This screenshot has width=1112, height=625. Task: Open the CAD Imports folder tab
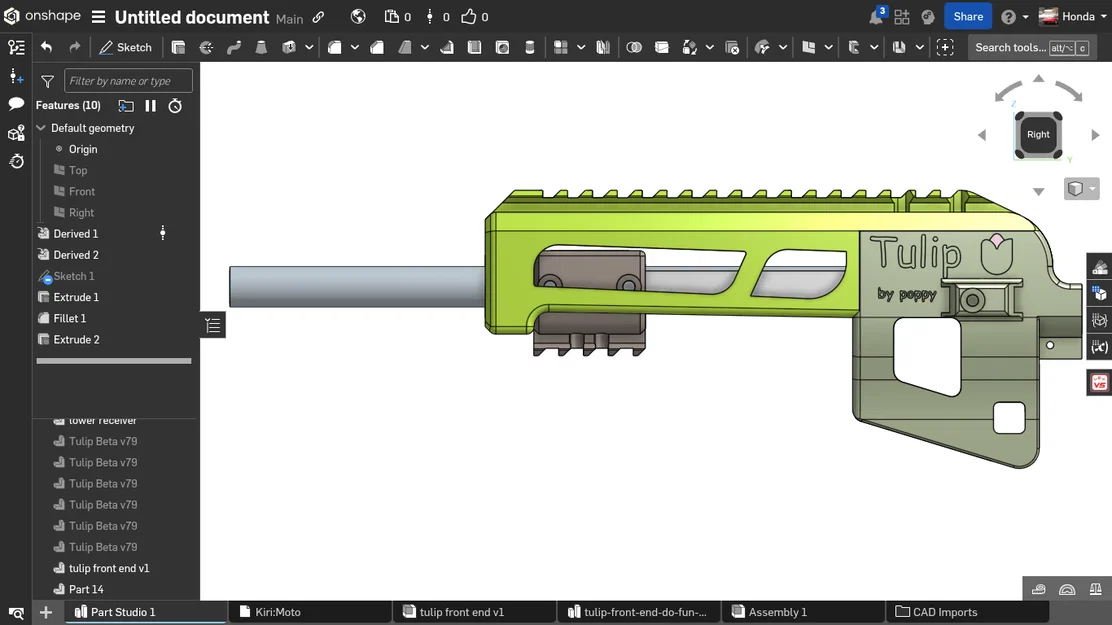pyautogui.click(x=967, y=612)
